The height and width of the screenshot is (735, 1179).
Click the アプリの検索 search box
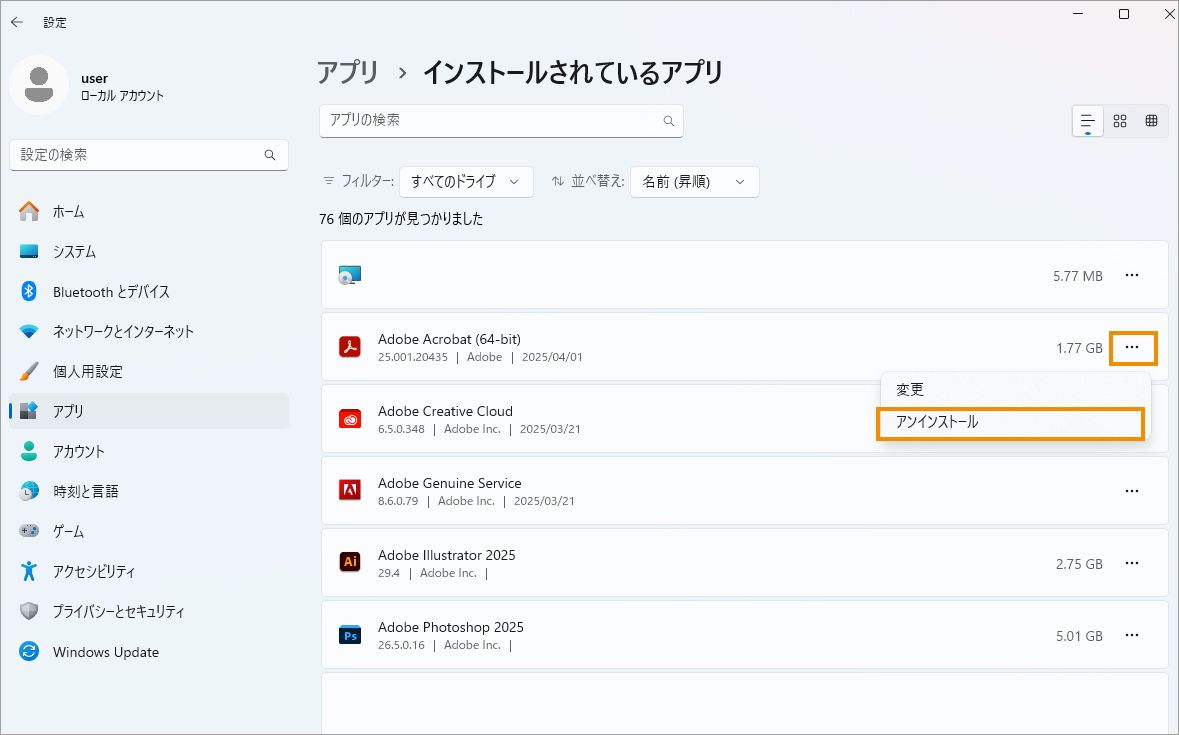coord(500,119)
